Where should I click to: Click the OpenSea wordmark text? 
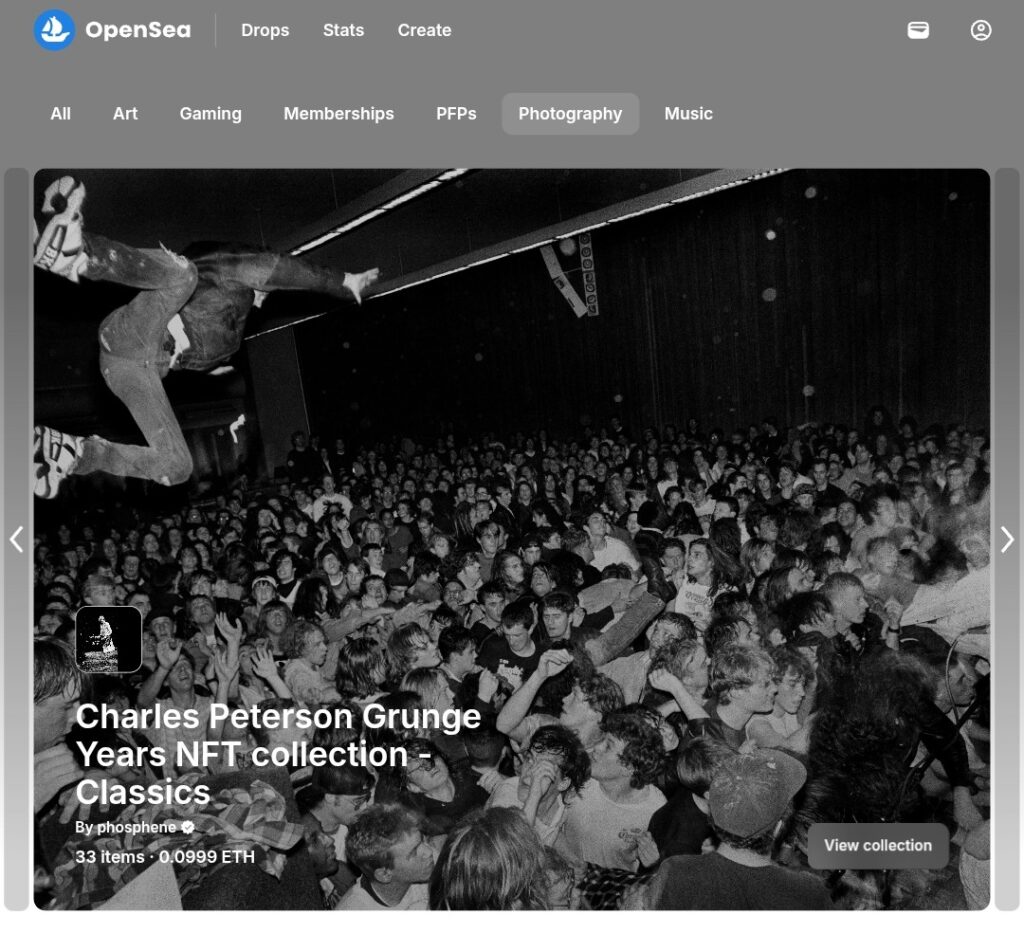click(x=138, y=30)
